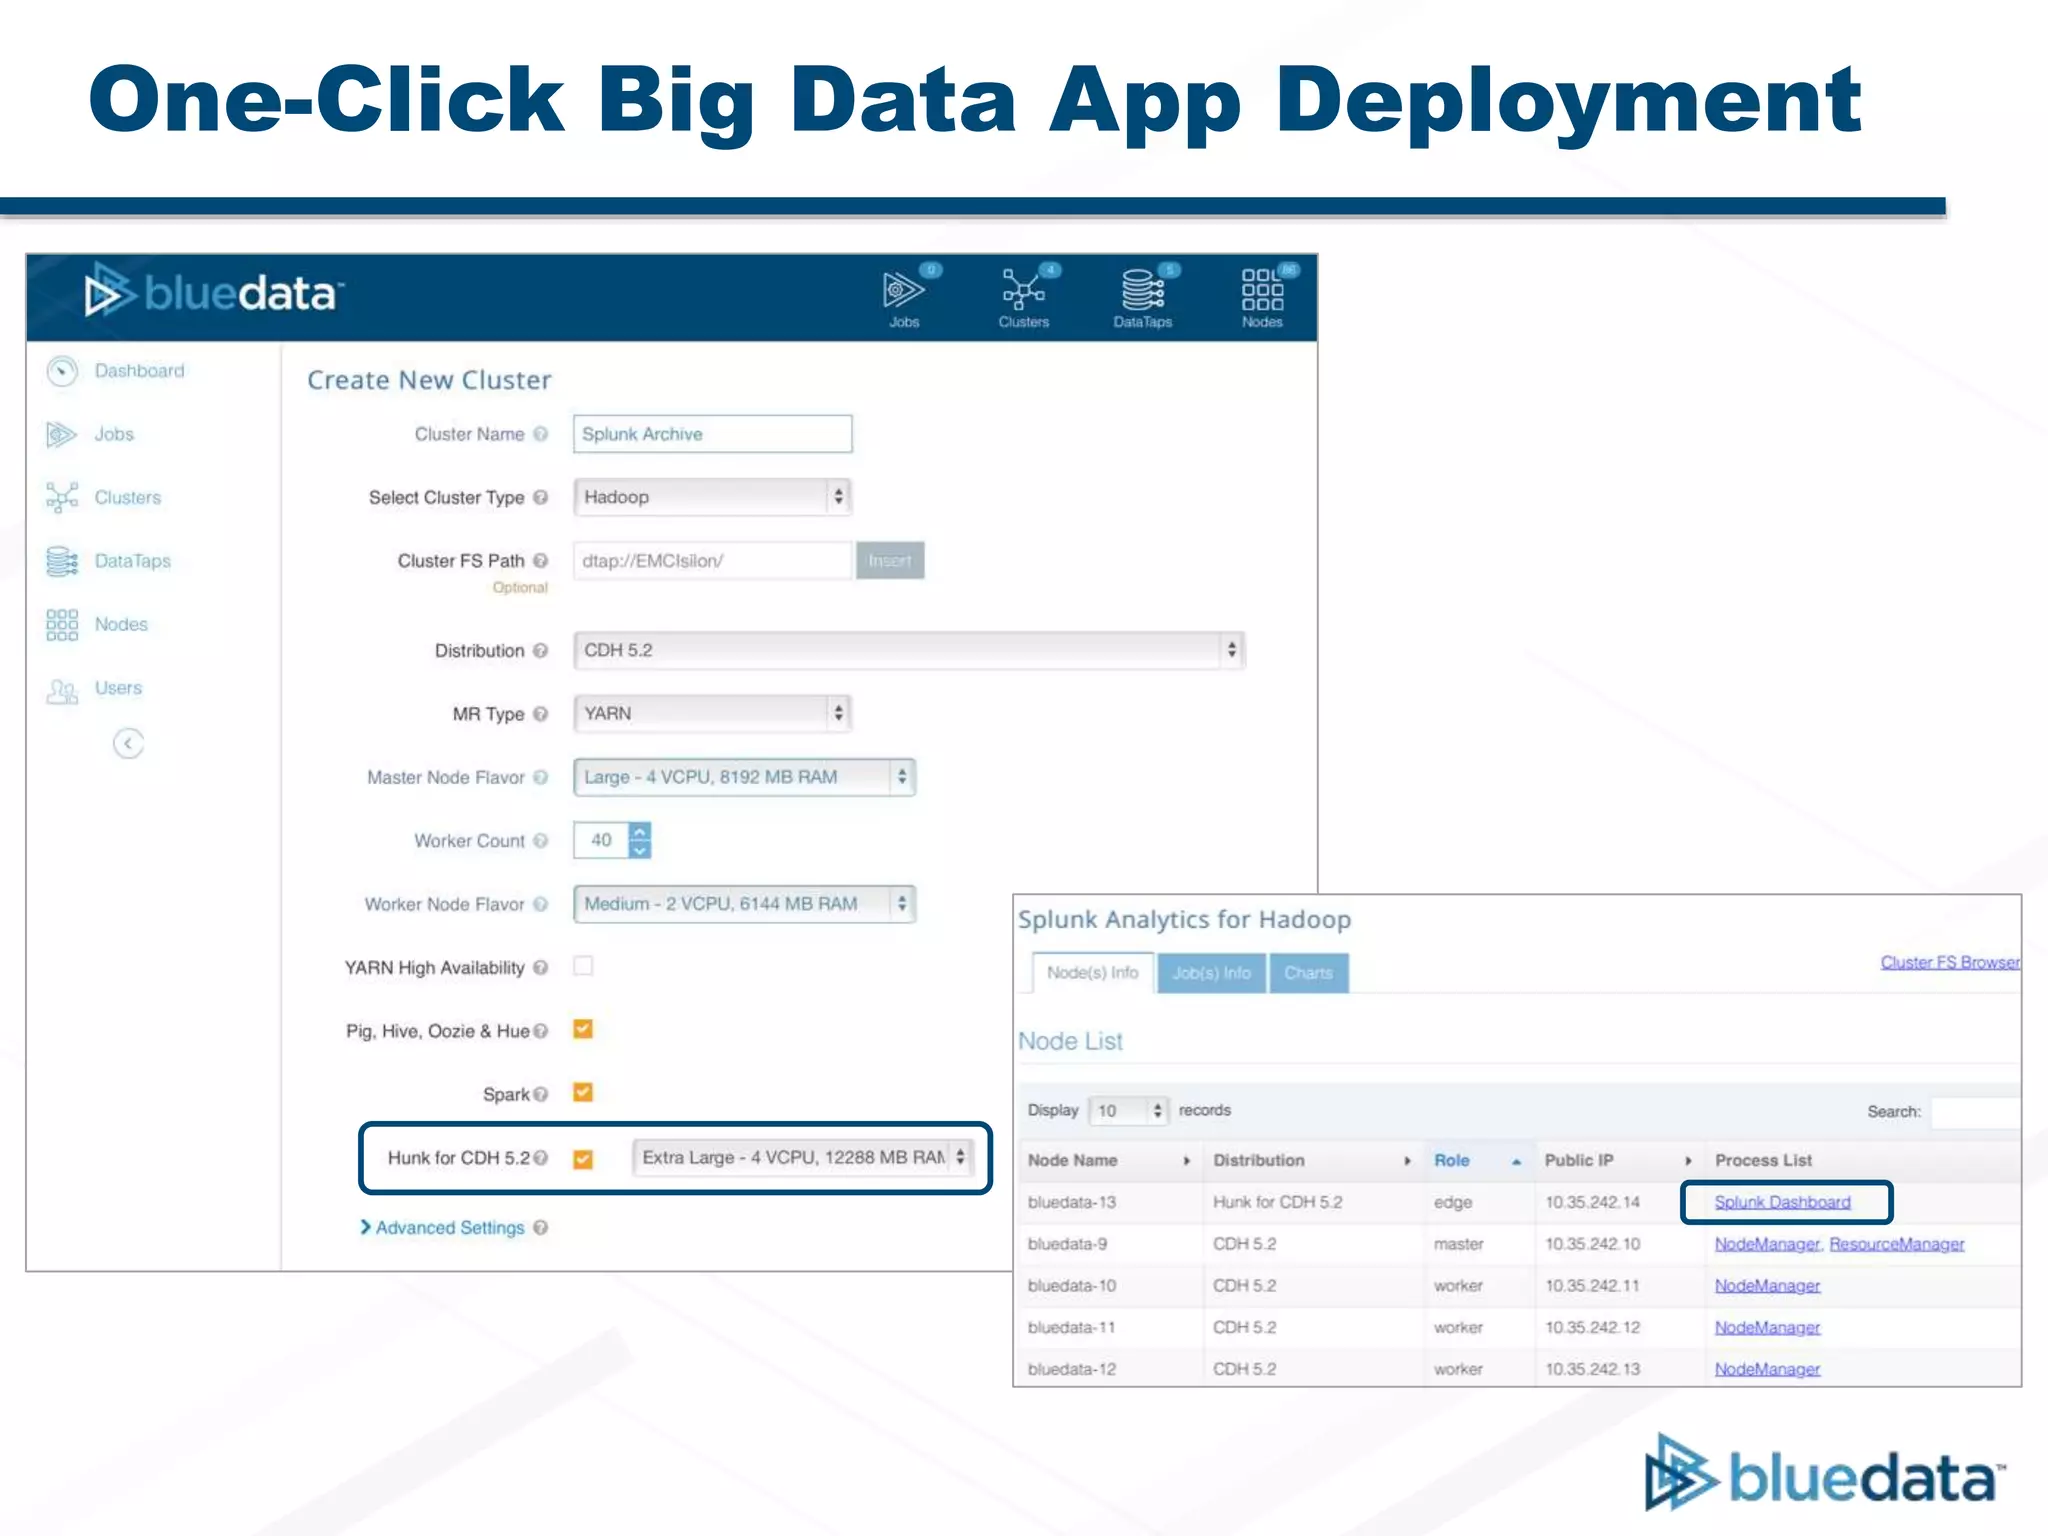Click help icon next to Master Node Flavor
The image size is (2048, 1536).
tap(541, 777)
